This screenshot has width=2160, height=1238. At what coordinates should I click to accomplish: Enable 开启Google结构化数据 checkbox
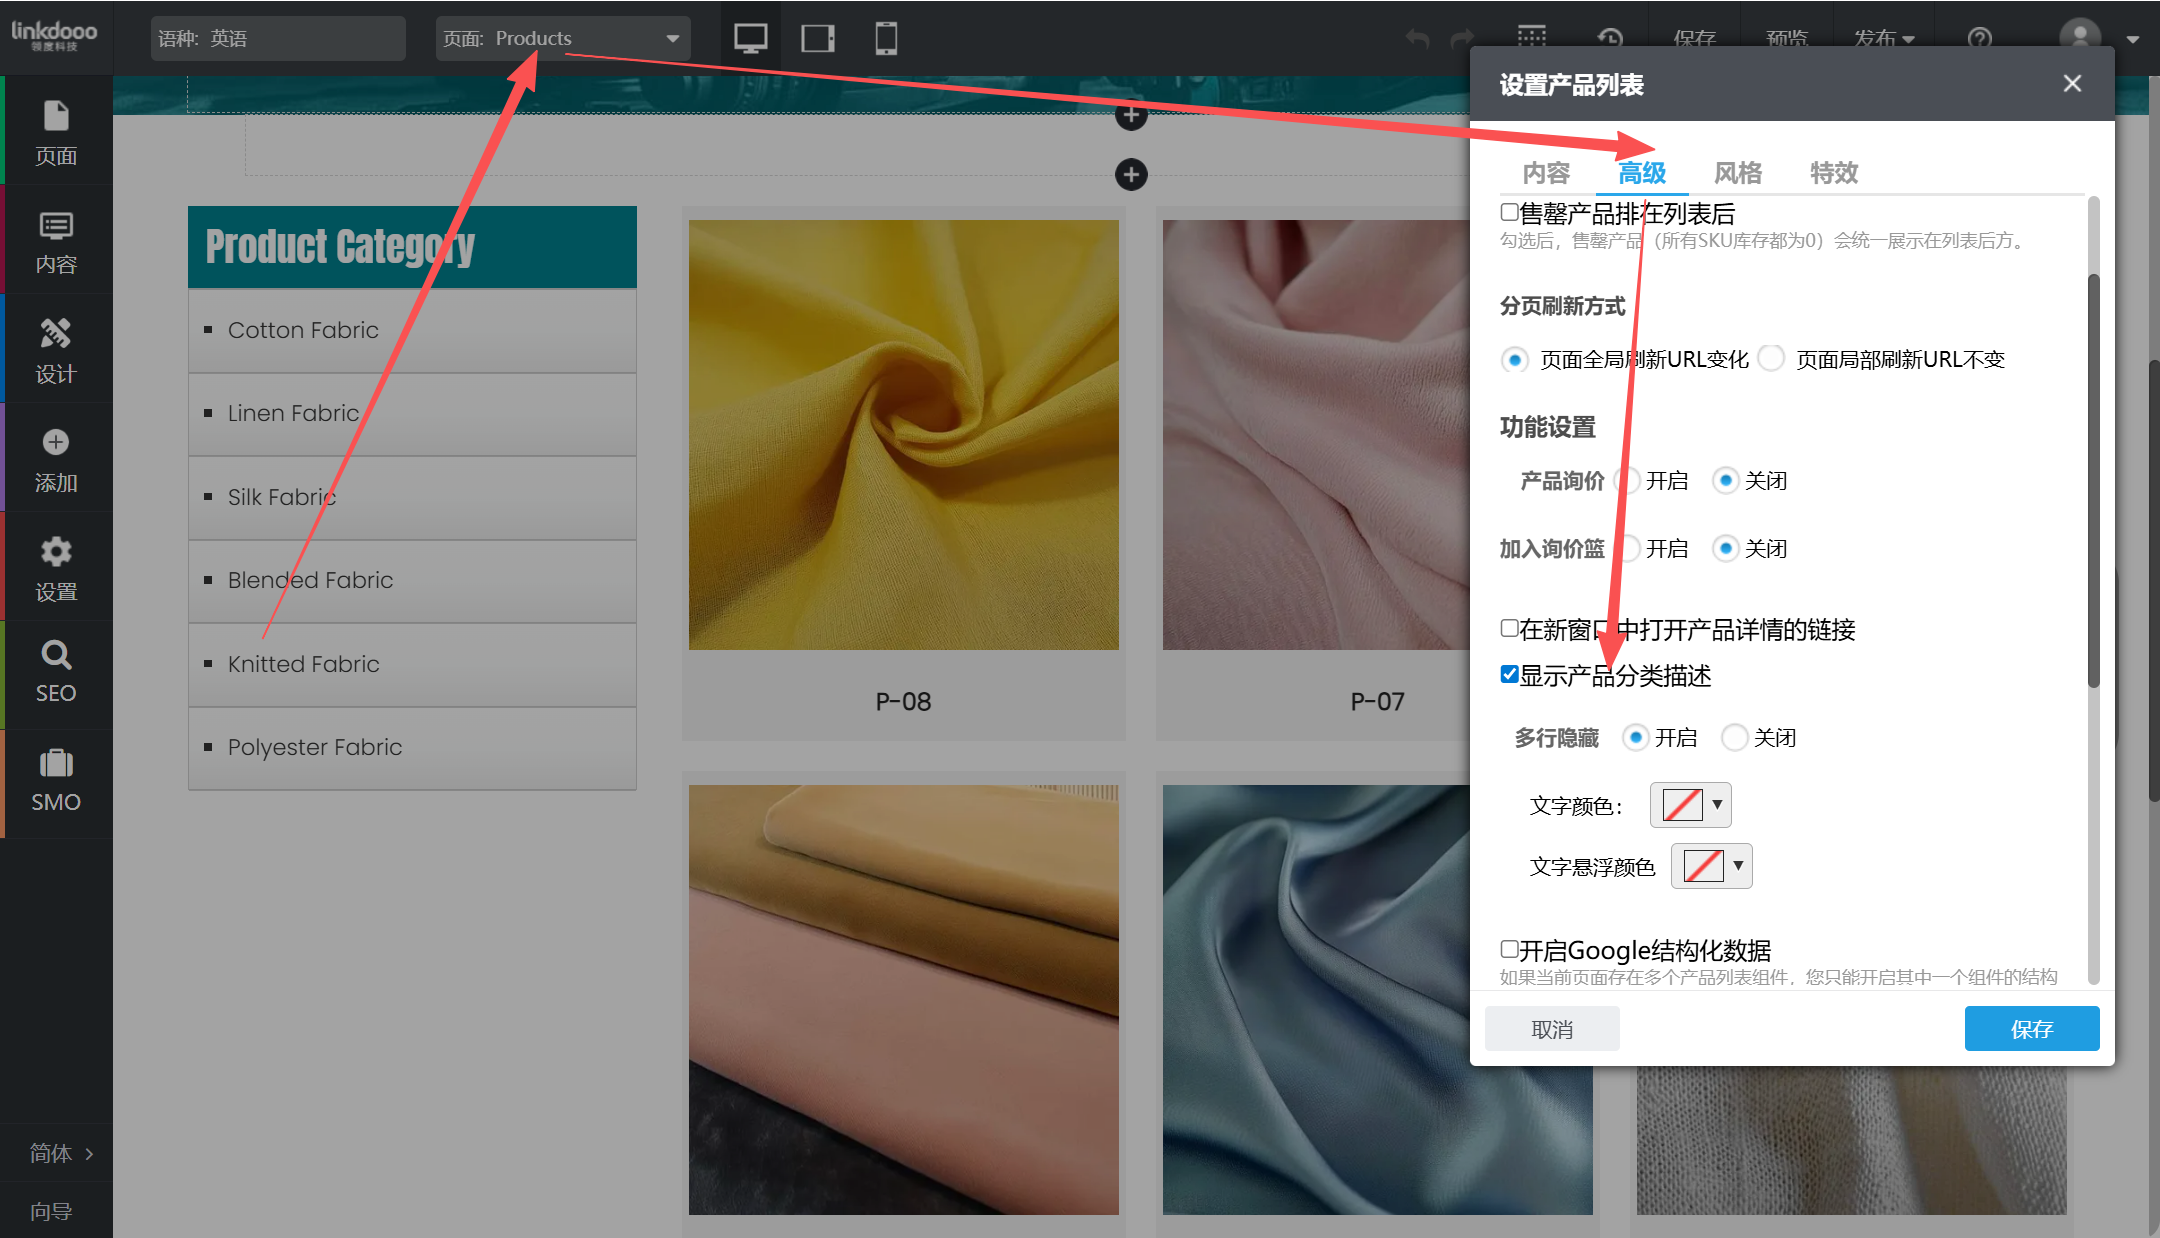click(1510, 949)
